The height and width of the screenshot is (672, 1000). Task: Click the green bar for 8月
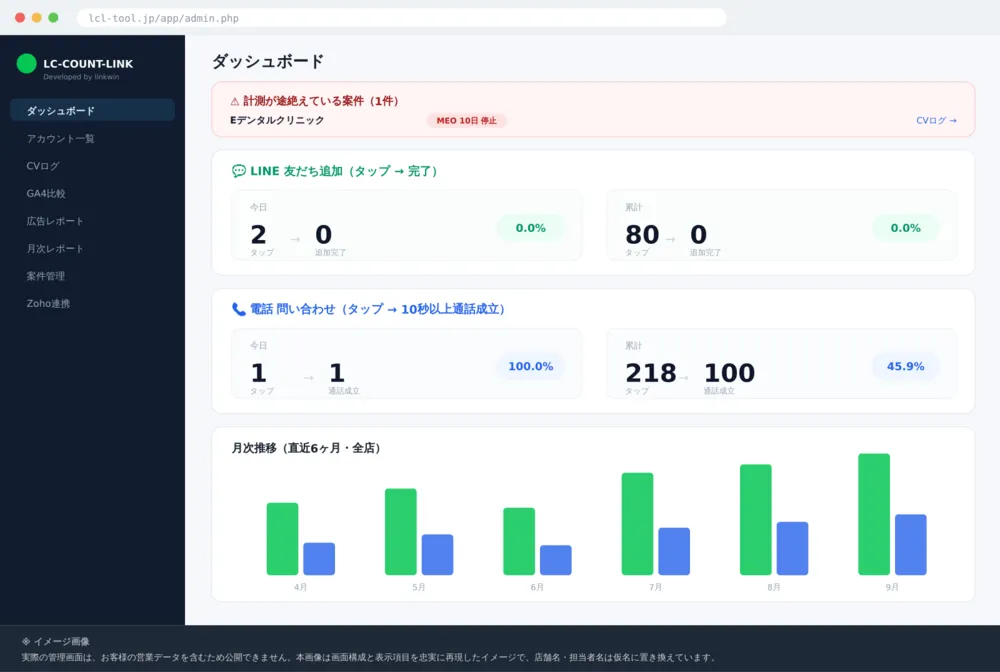(x=756, y=520)
